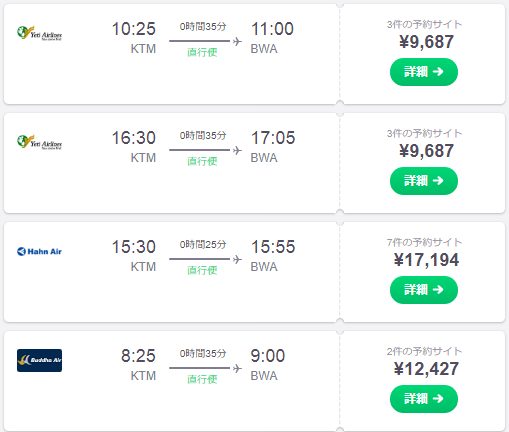Click the 9:00 BWA arrival time
The image size is (509, 432).
[268, 356]
